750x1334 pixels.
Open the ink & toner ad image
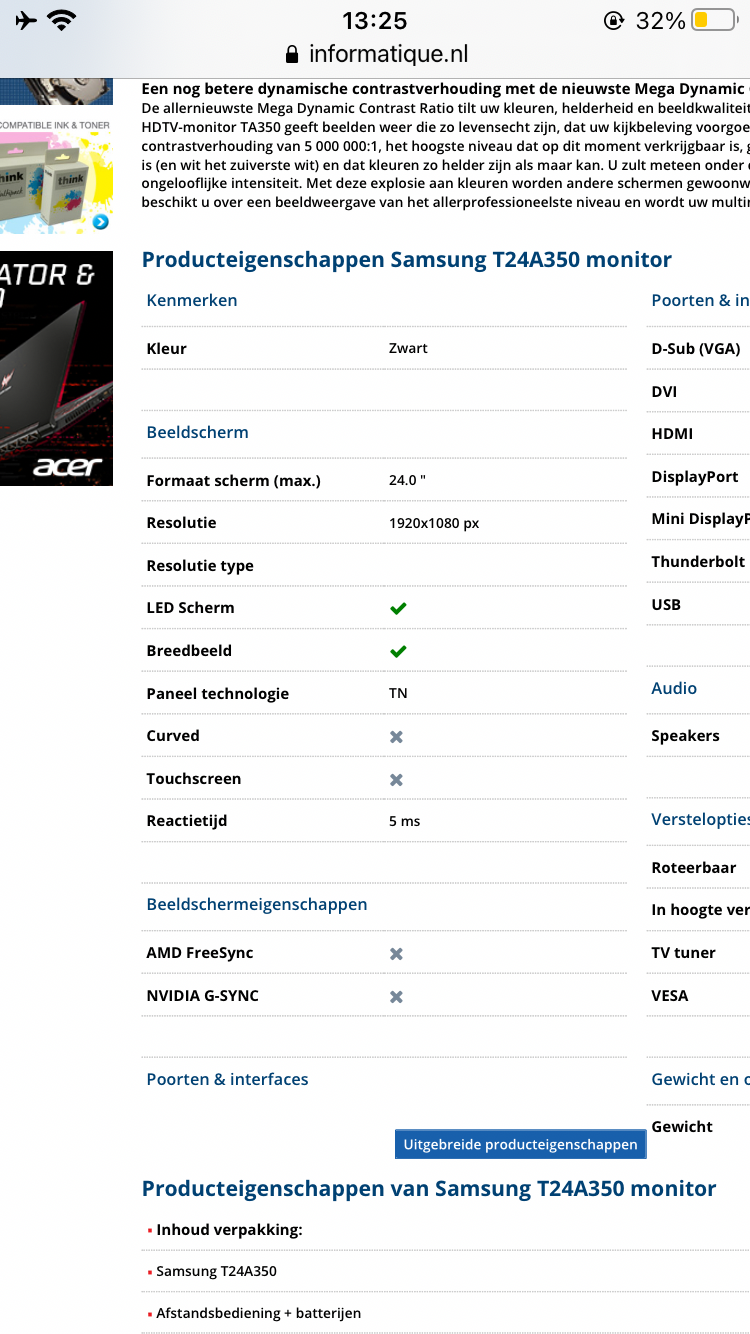click(56, 176)
